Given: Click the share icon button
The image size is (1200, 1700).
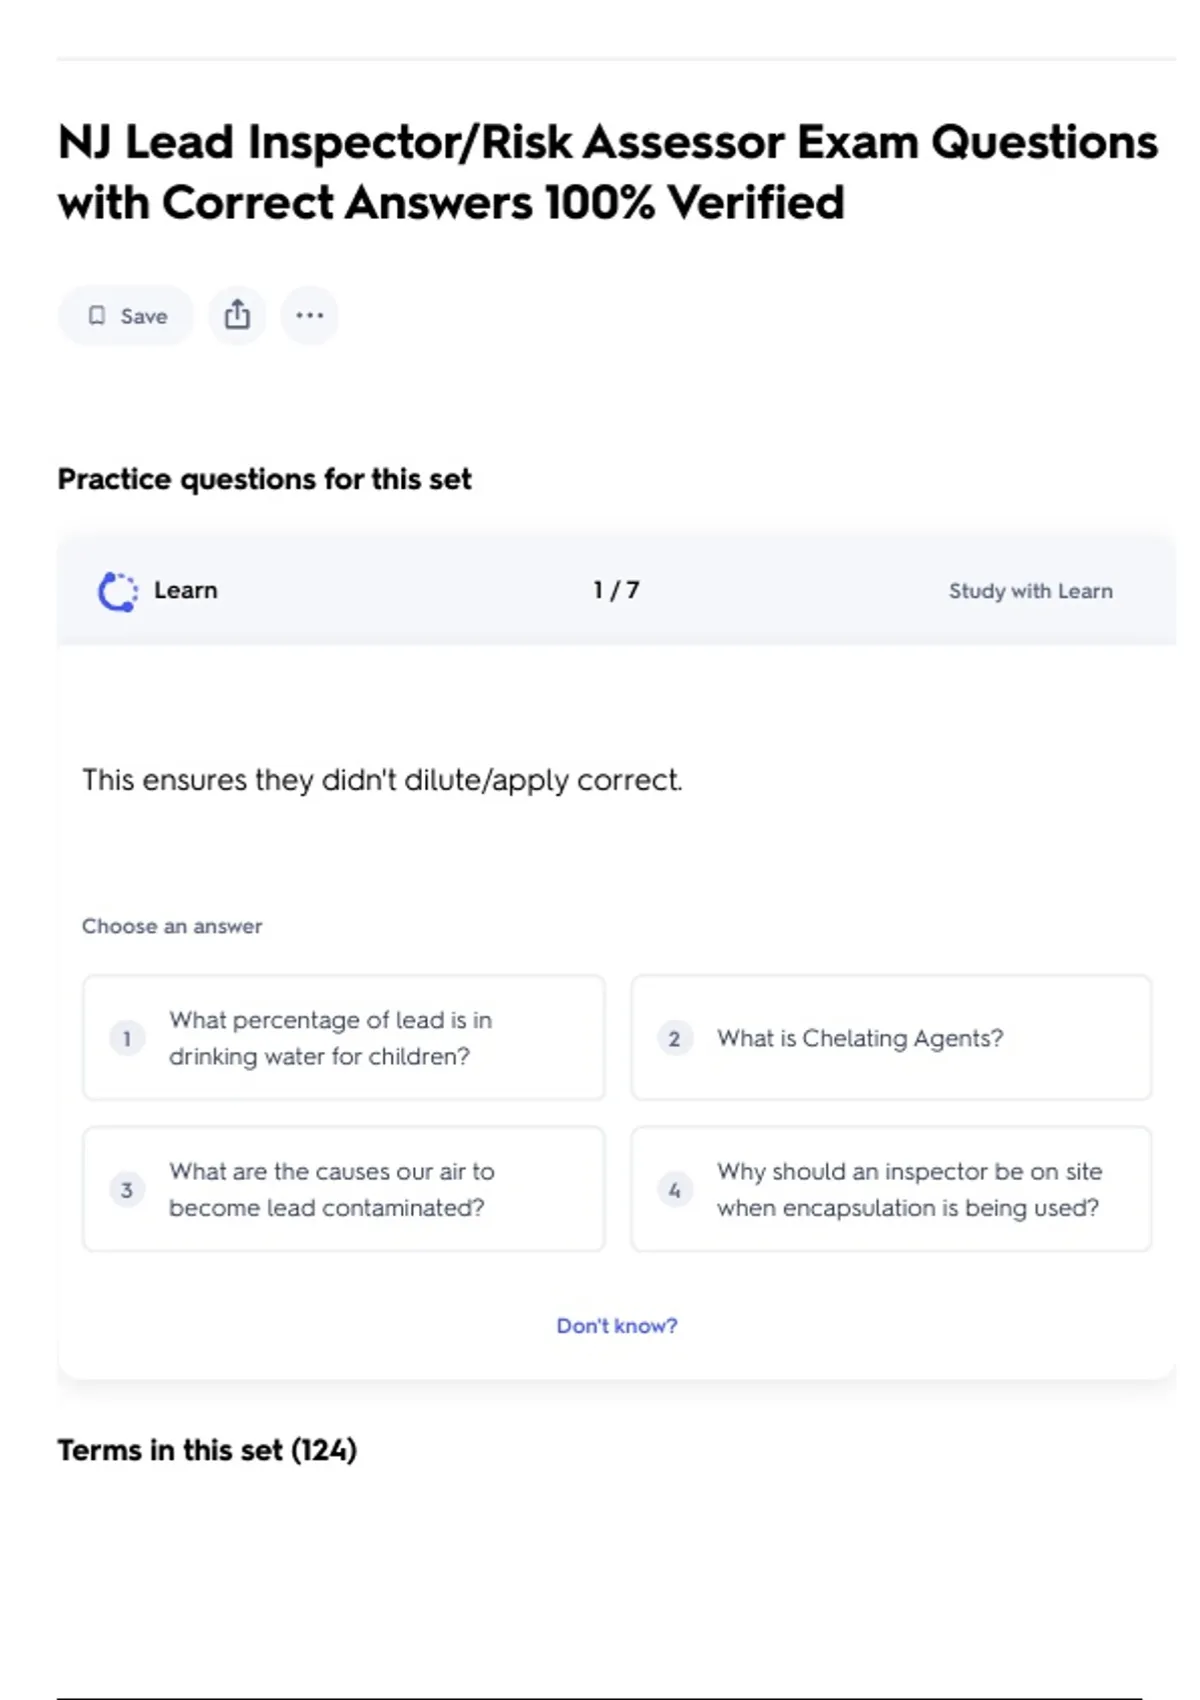Looking at the screenshot, I should coord(237,316).
